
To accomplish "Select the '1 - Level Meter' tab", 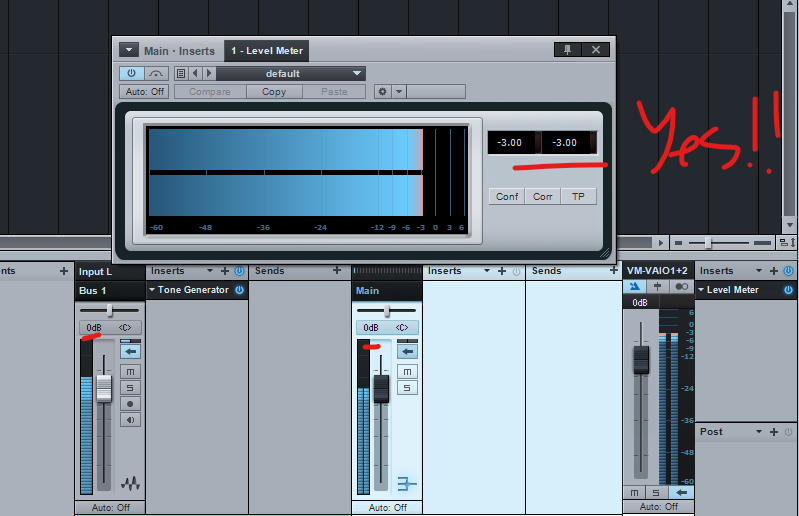I will (x=267, y=51).
